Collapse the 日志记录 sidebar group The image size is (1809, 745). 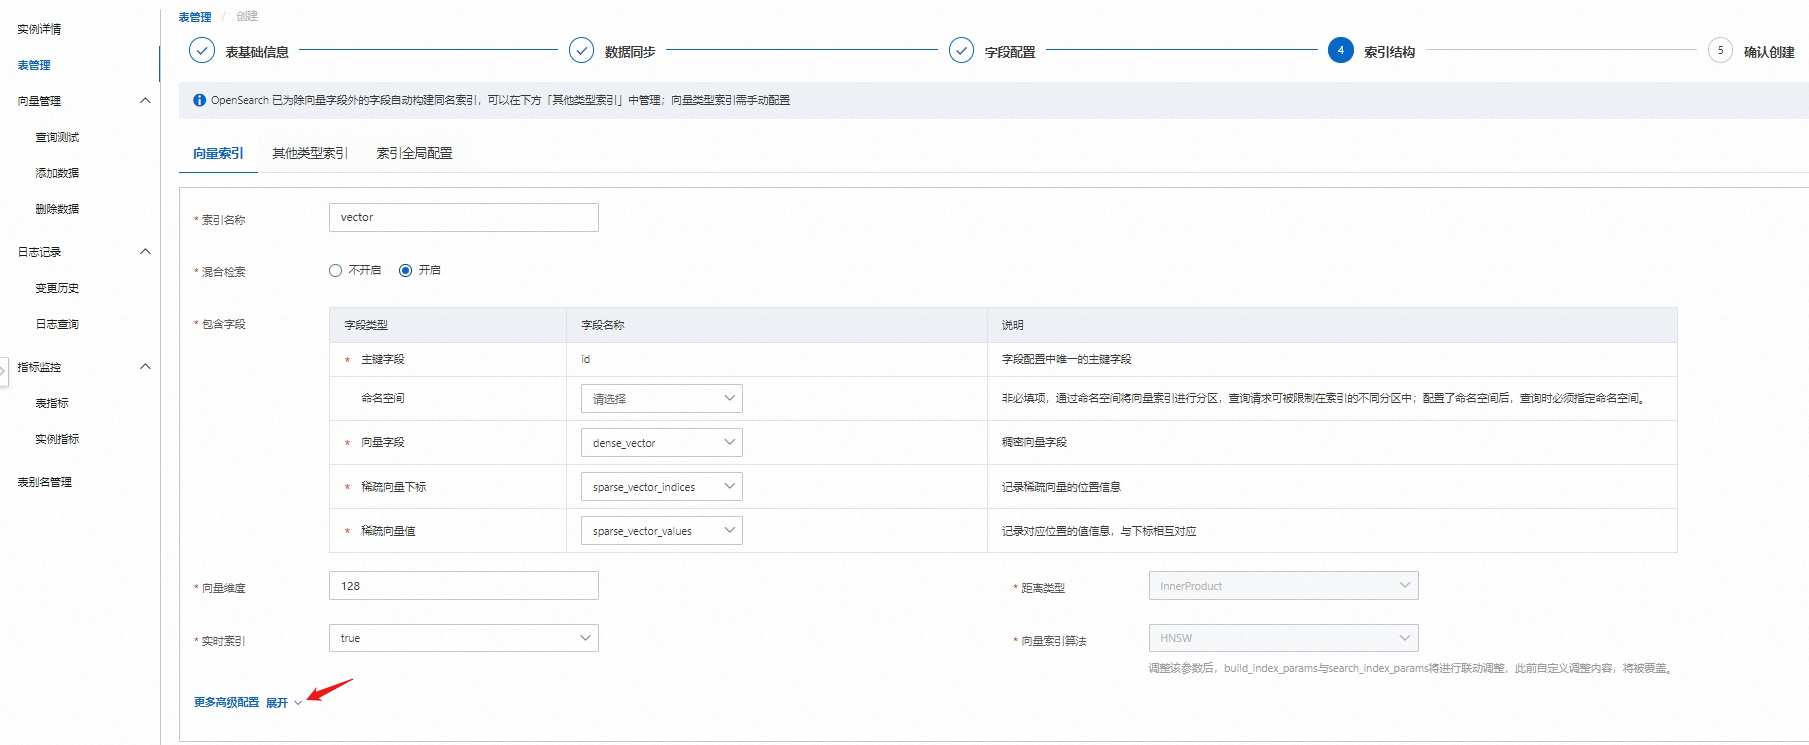pos(145,251)
